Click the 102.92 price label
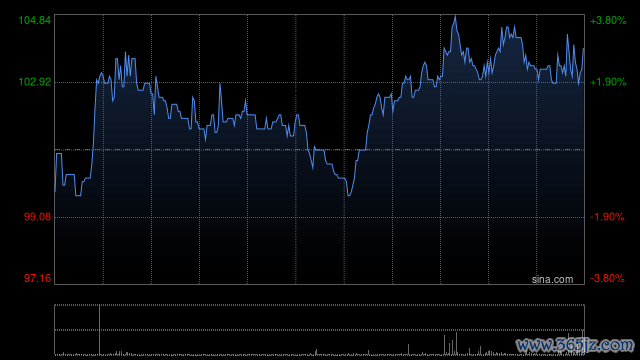Viewport: 640px width, 360px height. pos(35,82)
